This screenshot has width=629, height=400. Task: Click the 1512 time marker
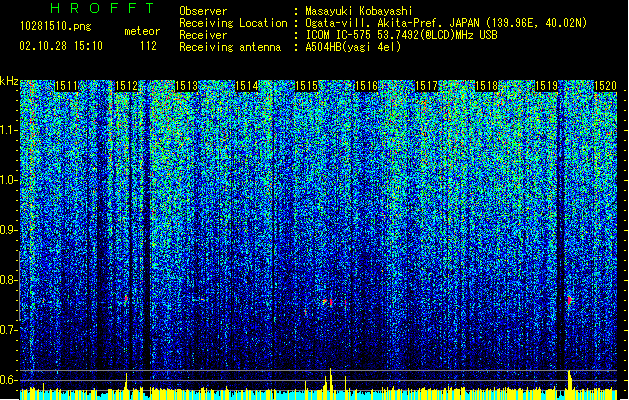(126, 86)
